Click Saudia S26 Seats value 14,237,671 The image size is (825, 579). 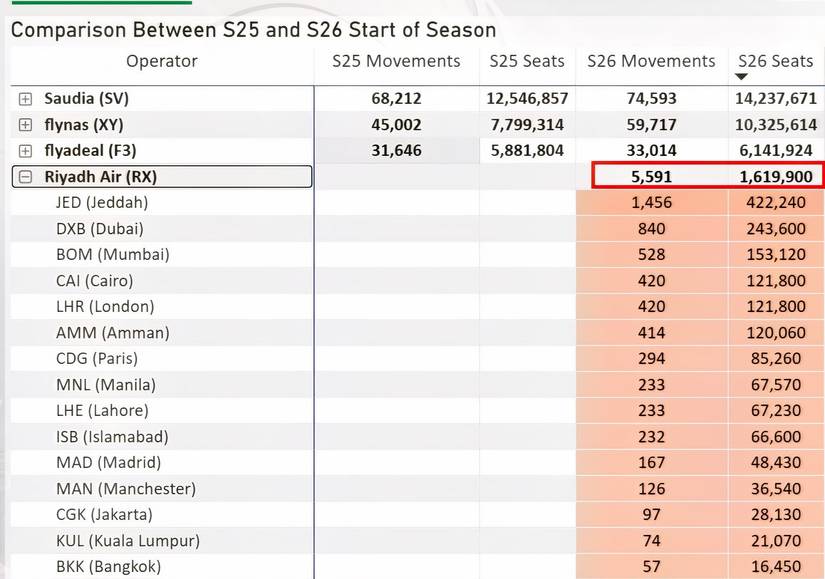777,99
